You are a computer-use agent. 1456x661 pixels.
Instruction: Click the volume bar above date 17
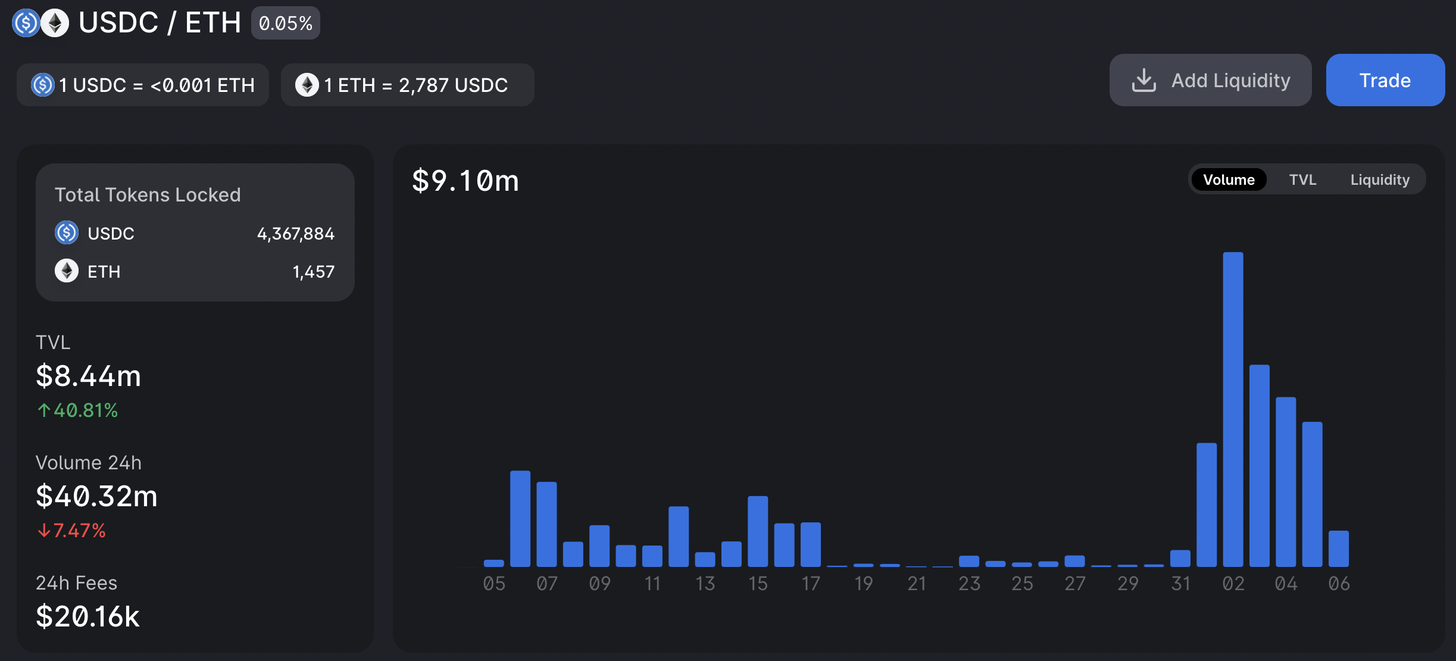pyautogui.click(x=811, y=544)
